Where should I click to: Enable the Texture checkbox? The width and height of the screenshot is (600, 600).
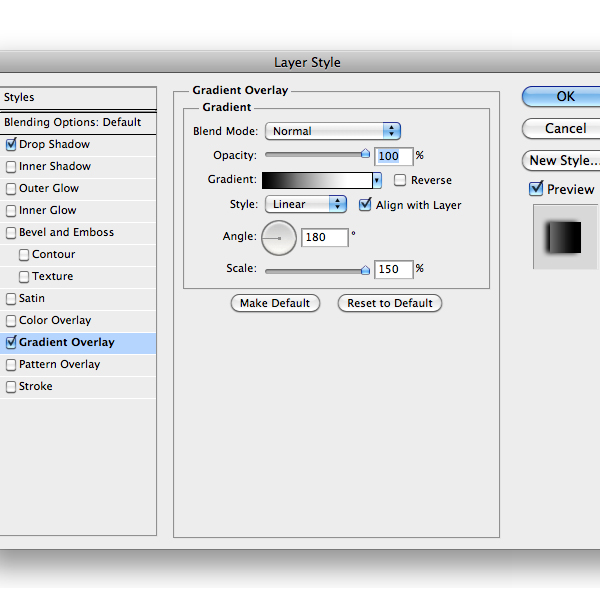pos(24,277)
